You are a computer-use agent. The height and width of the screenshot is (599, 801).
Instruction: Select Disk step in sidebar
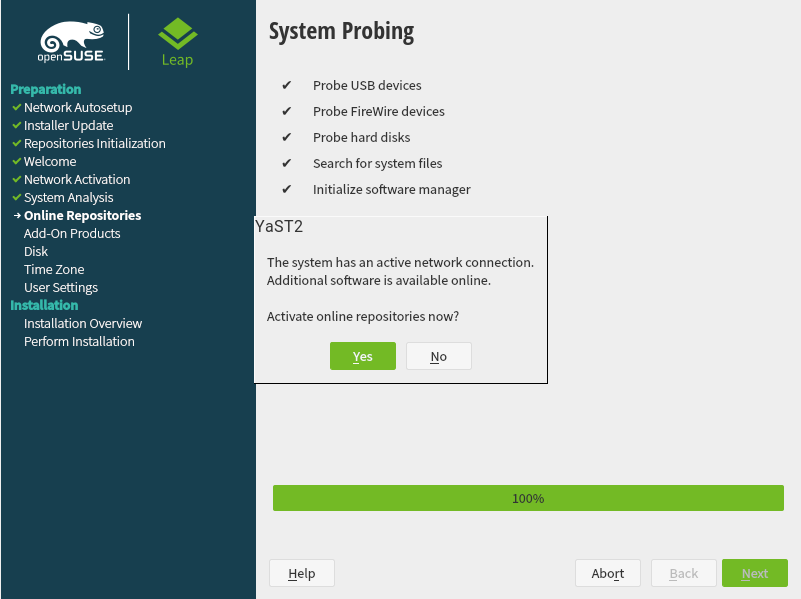point(36,251)
